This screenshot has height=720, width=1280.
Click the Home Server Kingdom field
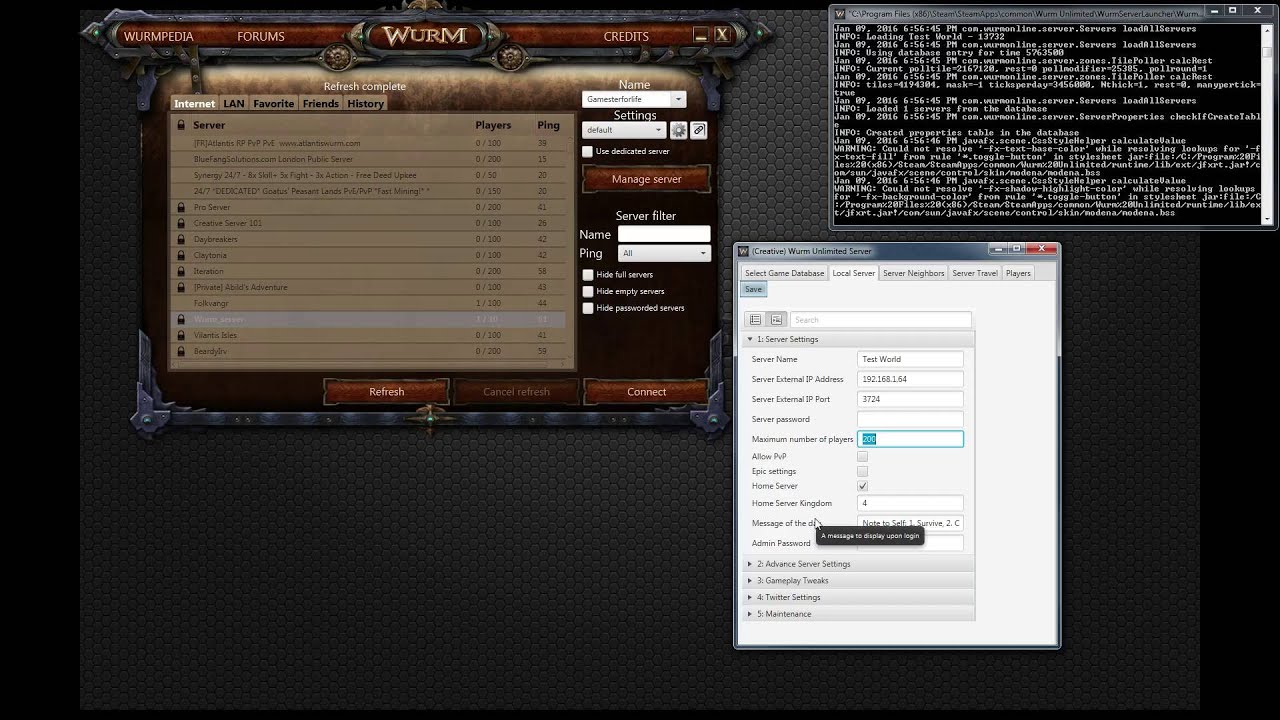[910, 503]
